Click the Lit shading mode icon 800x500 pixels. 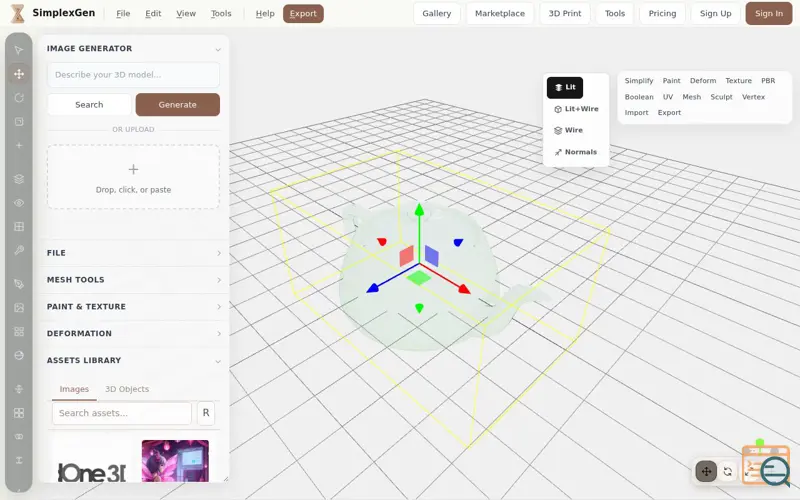click(559, 87)
